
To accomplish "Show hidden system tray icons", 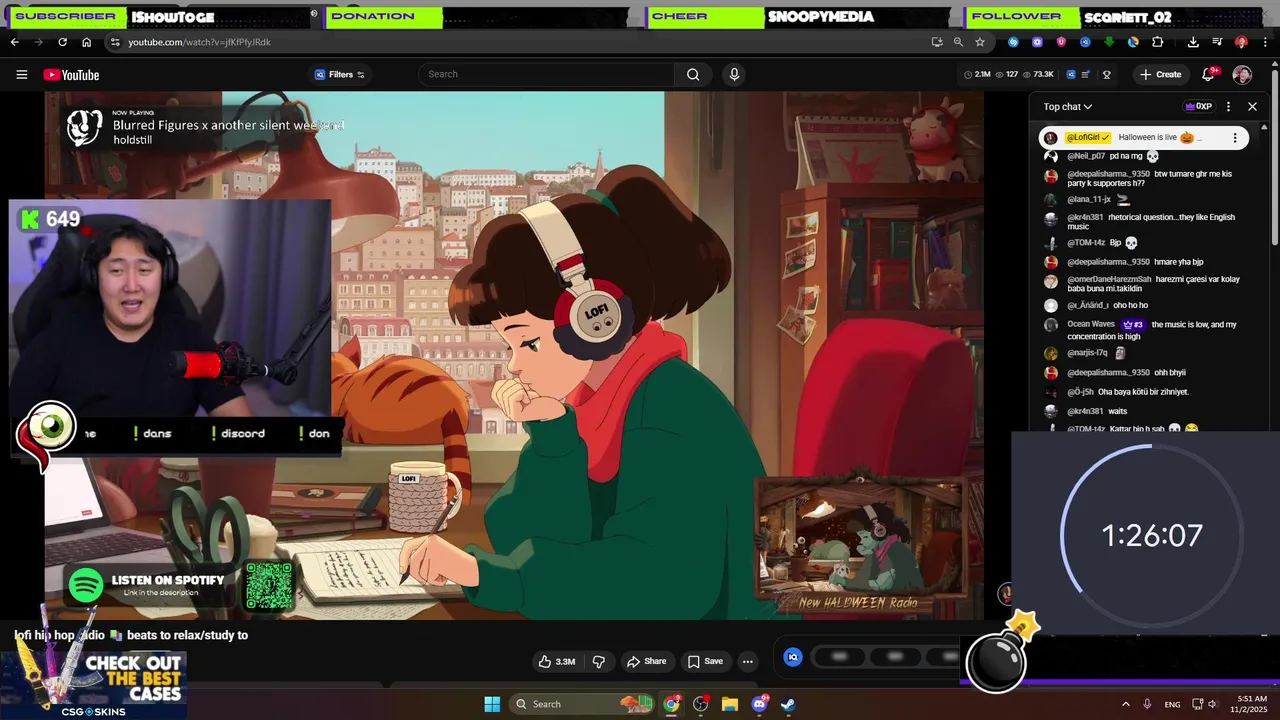I will pos(1125,704).
